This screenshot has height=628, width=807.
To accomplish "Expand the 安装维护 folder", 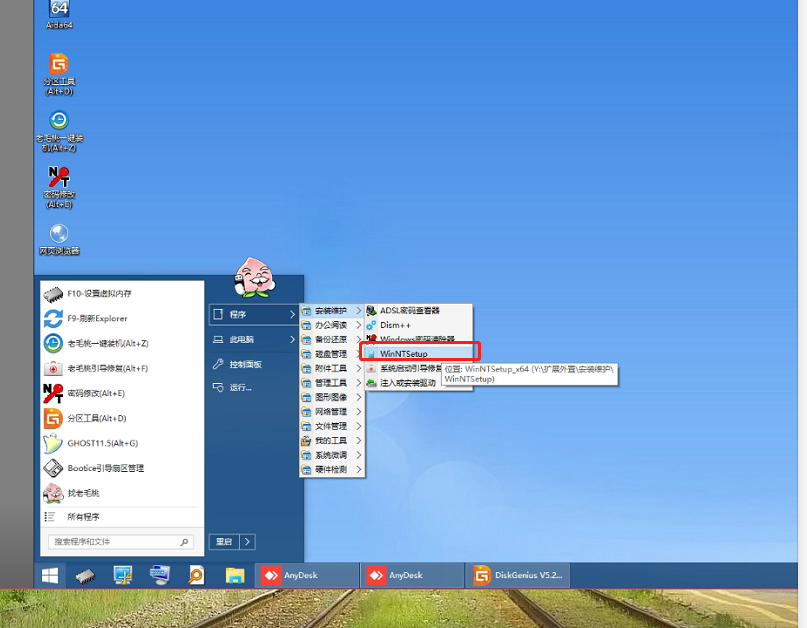I will tap(332, 311).
